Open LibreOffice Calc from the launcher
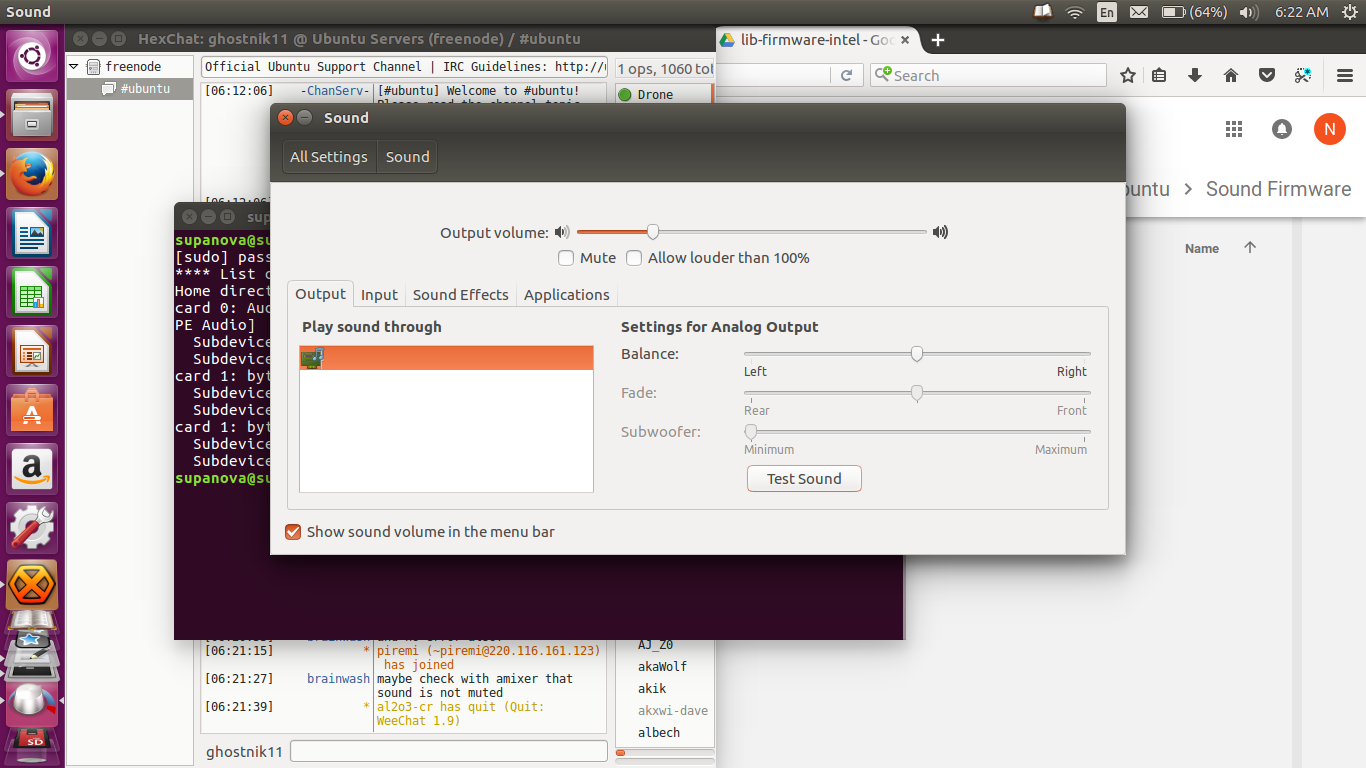 [33, 293]
